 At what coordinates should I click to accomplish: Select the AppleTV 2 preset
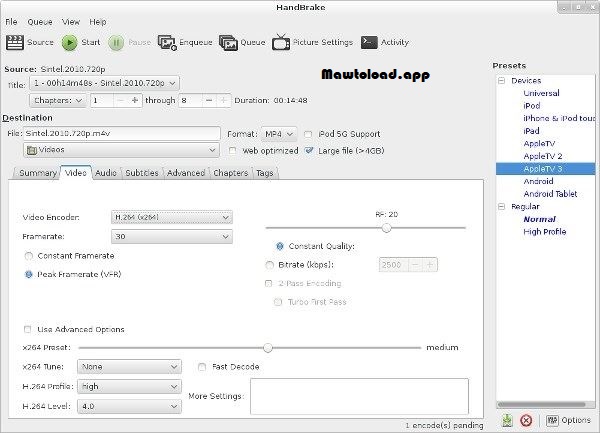pyautogui.click(x=543, y=156)
